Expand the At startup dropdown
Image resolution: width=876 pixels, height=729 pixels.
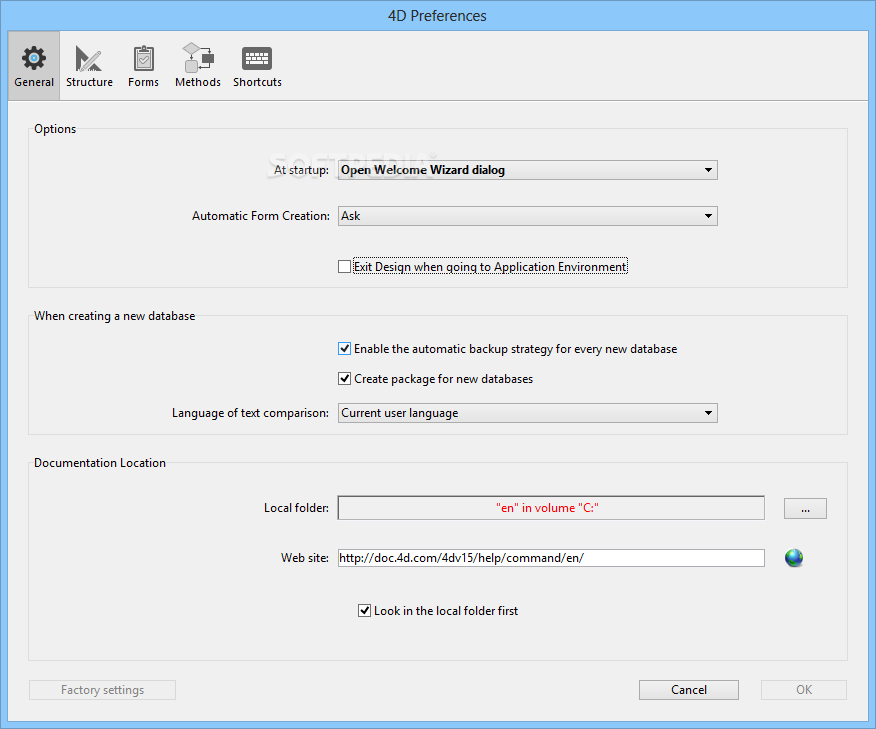pyautogui.click(x=527, y=170)
